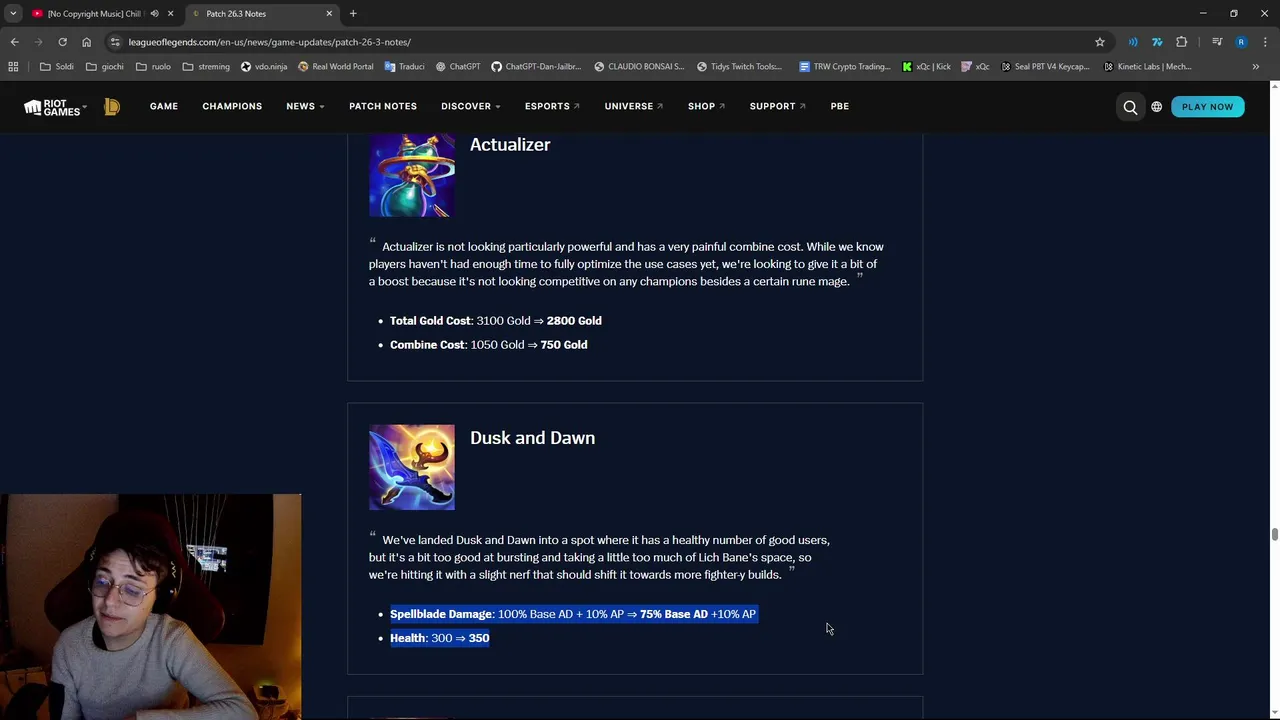Click the globe language selector icon

[1157, 107]
